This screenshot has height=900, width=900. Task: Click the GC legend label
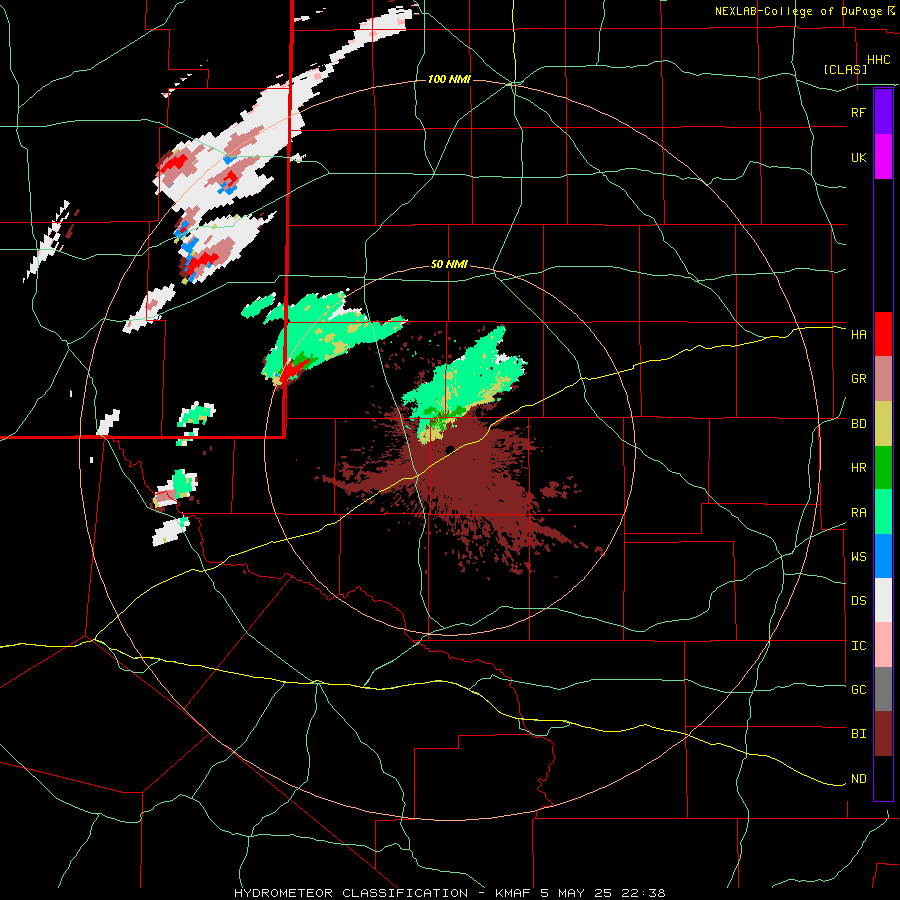tap(858, 690)
